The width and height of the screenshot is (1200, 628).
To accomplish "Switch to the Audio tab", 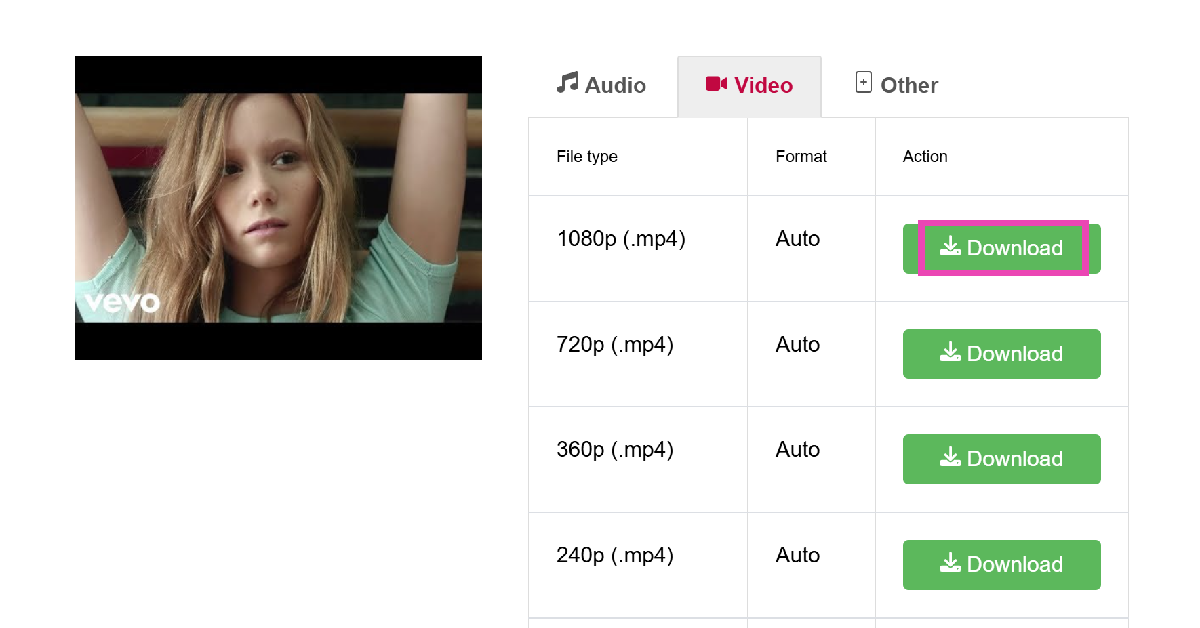I will [x=602, y=86].
